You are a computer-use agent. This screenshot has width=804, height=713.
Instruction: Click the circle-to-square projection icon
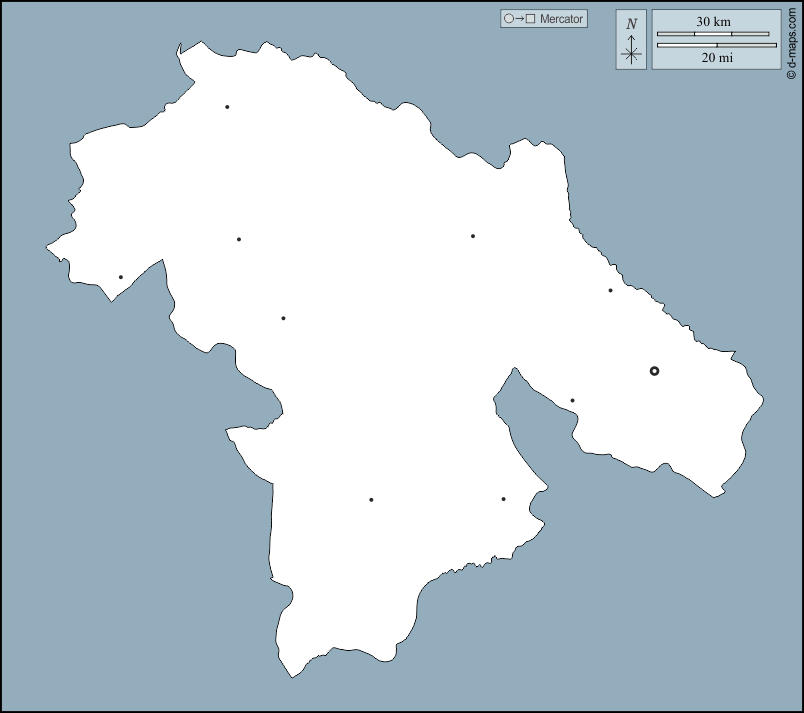pos(520,19)
